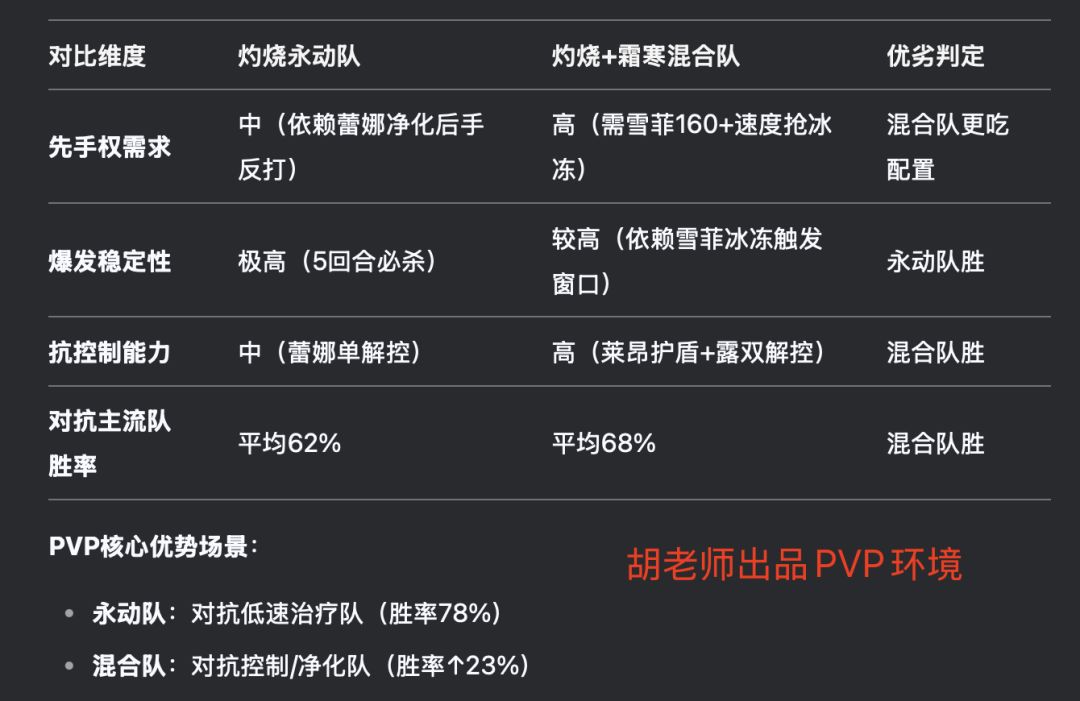
Task: Click the 对比维度 column header
Action: (97, 56)
